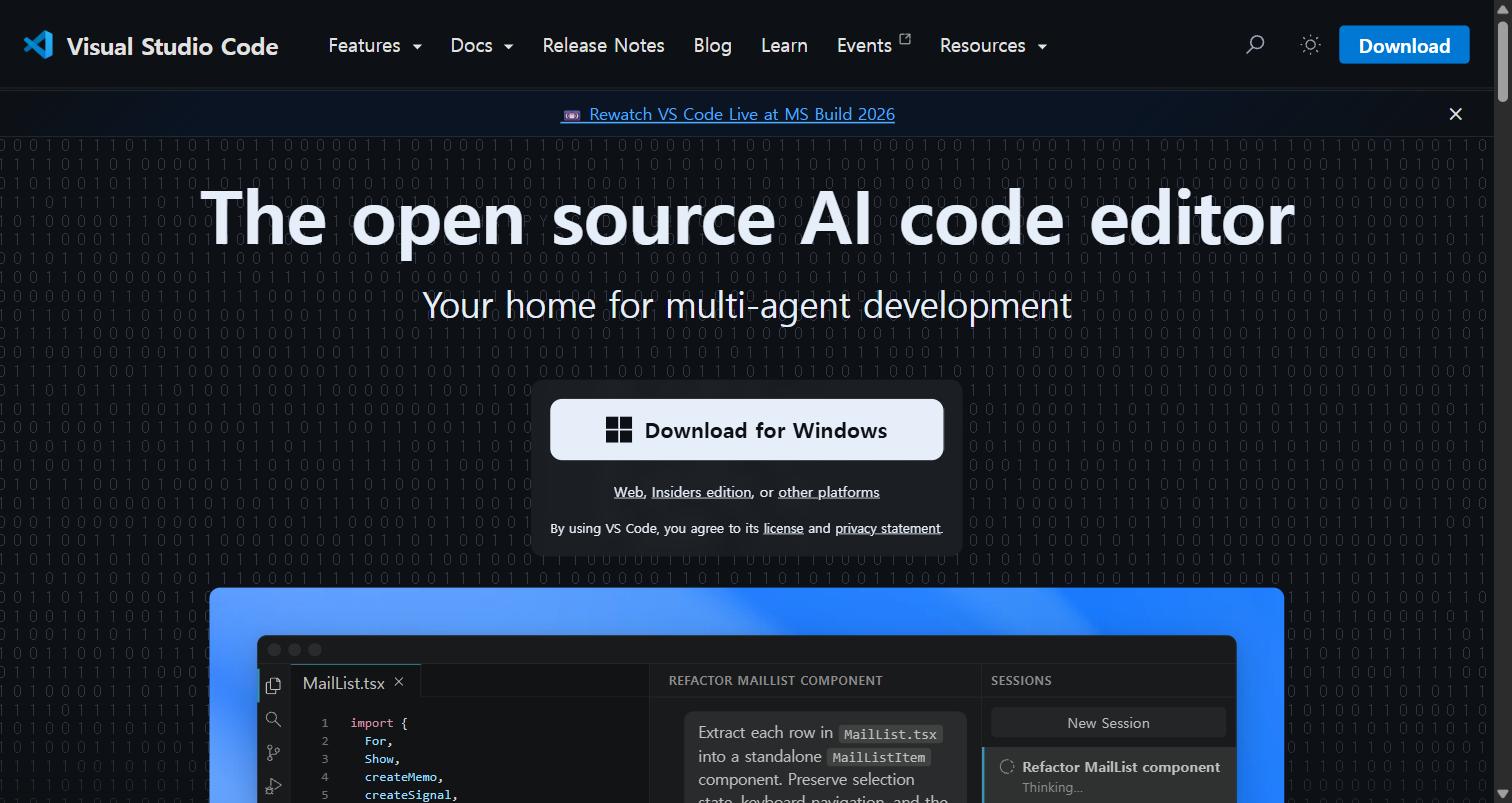Open the other platforms link
Screen dimensions: 1512x803
829,492
